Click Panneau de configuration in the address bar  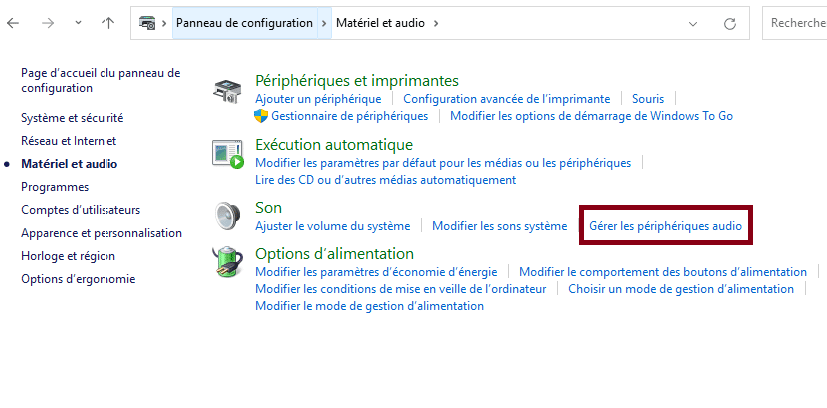pos(244,22)
